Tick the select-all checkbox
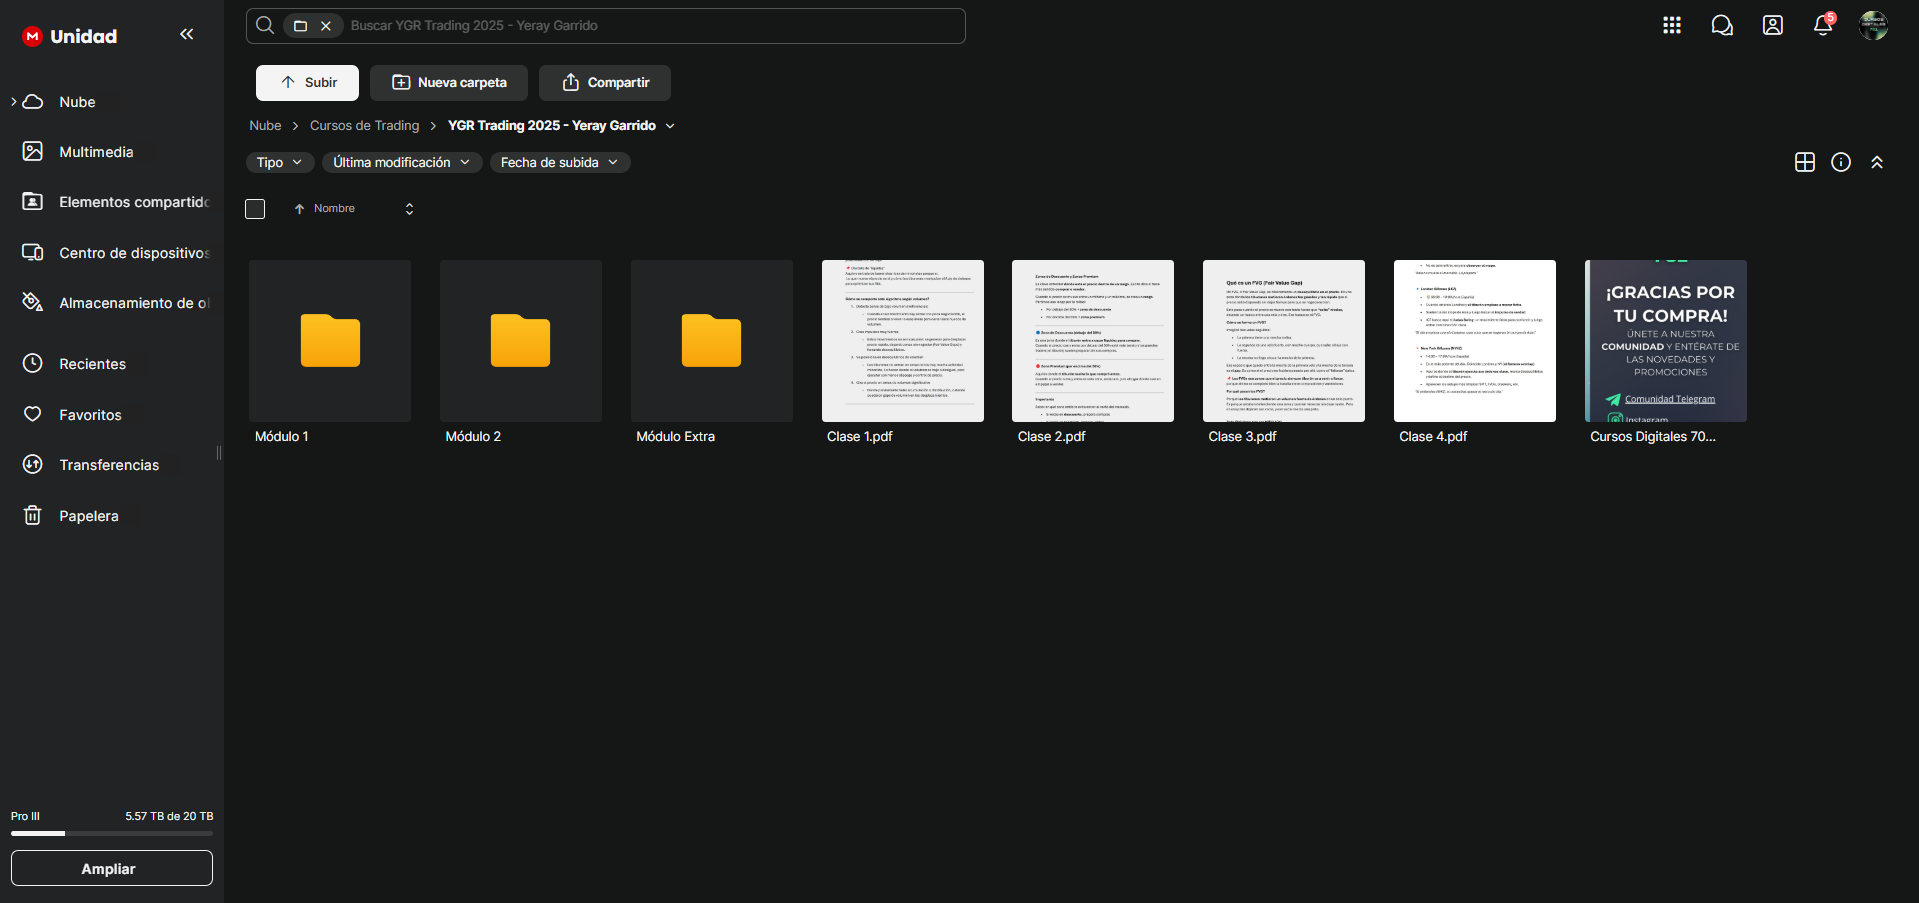The height and width of the screenshot is (903, 1919). (x=255, y=209)
